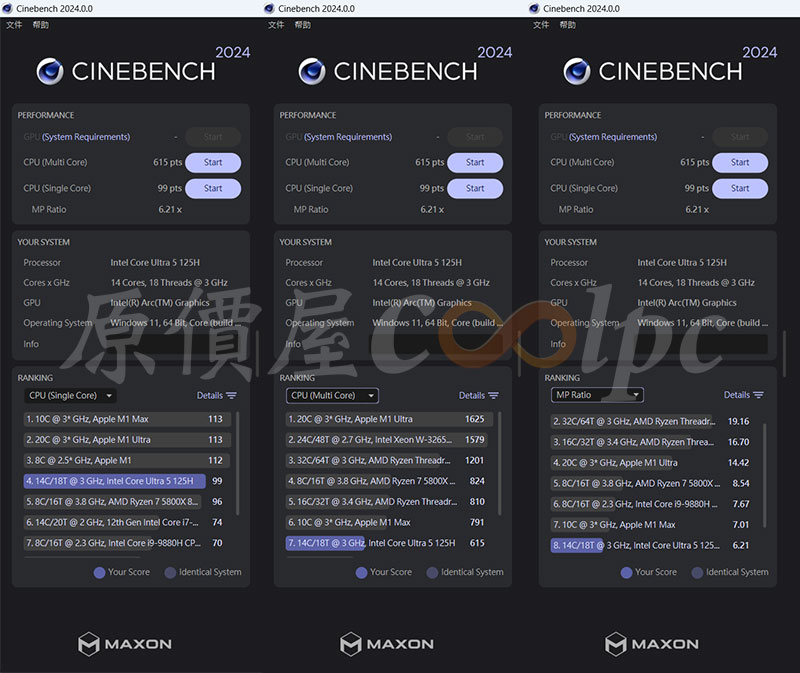Click greyed GPU Start button in single-core ranking window
800x673 pixels.
point(213,137)
